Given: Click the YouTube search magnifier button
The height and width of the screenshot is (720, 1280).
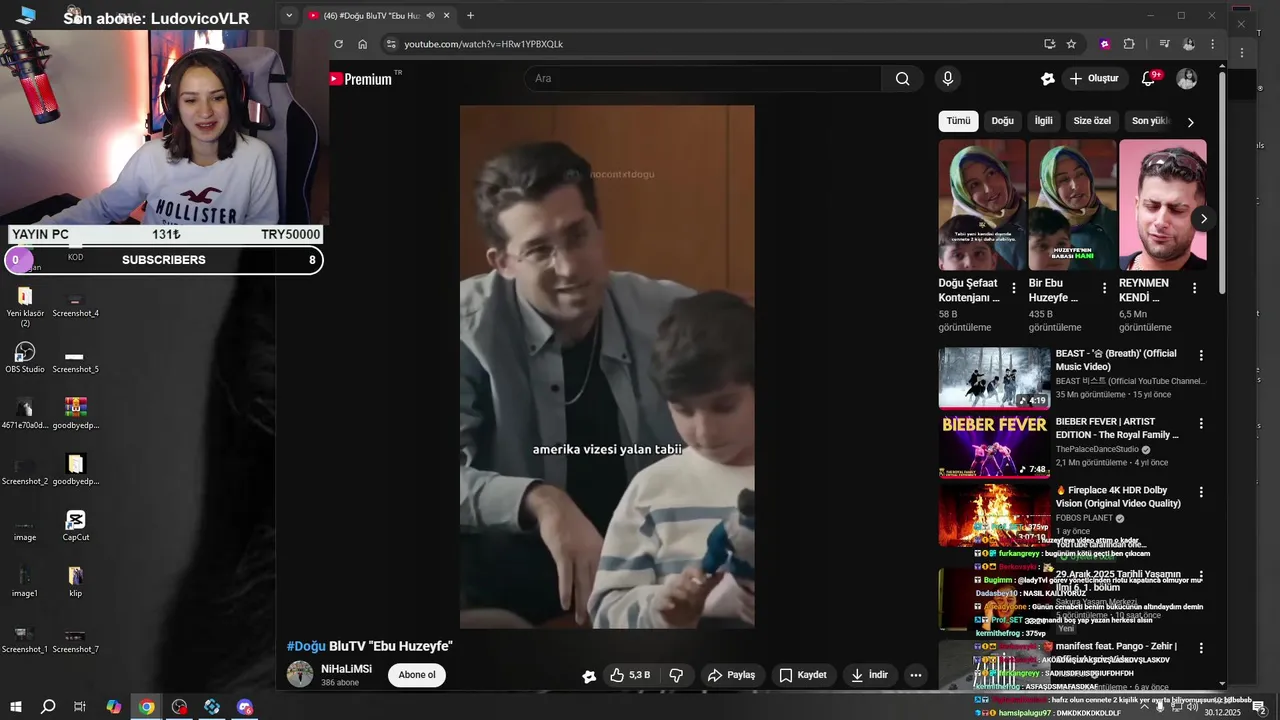Looking at the screenshot, I should coord(902,79).
